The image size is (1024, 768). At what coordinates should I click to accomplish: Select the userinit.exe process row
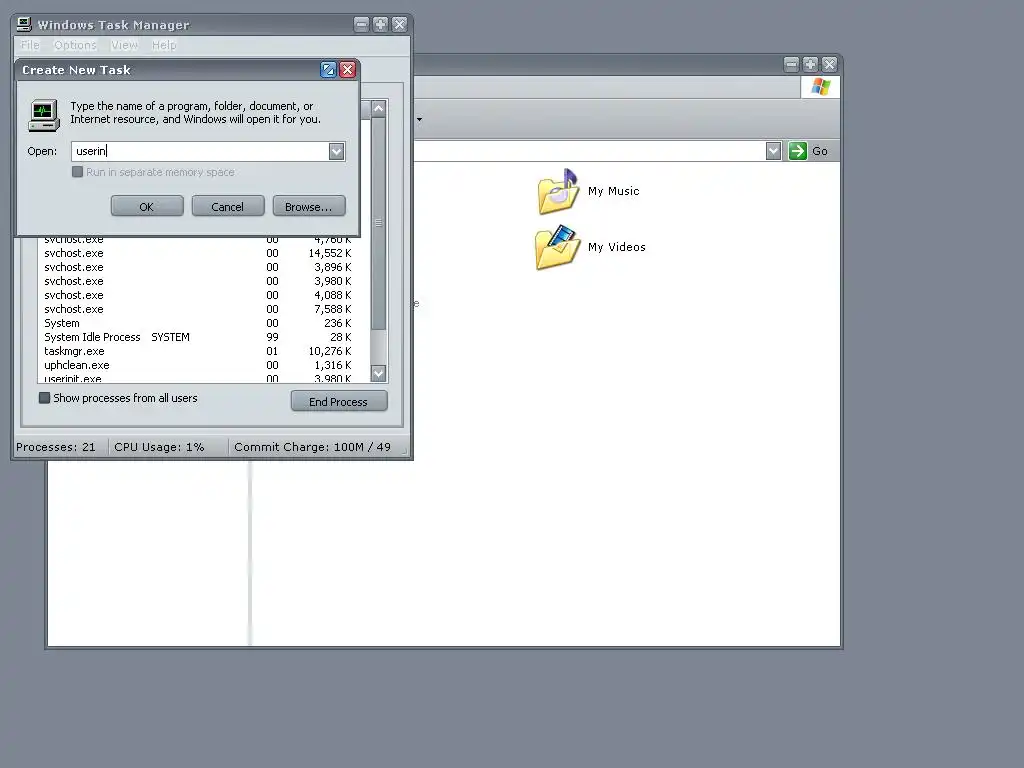tap(198, 378)
